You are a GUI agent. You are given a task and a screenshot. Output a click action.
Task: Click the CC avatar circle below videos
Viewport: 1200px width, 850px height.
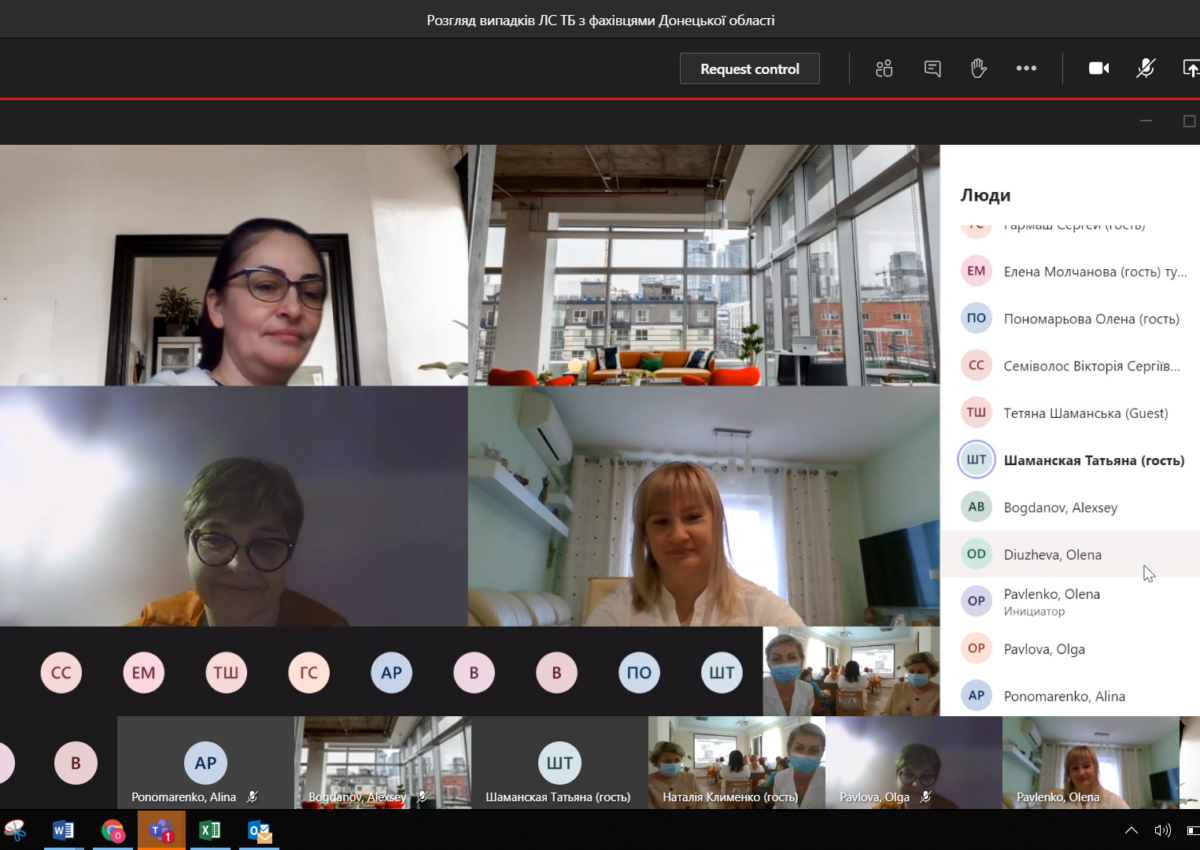point(61,673)
